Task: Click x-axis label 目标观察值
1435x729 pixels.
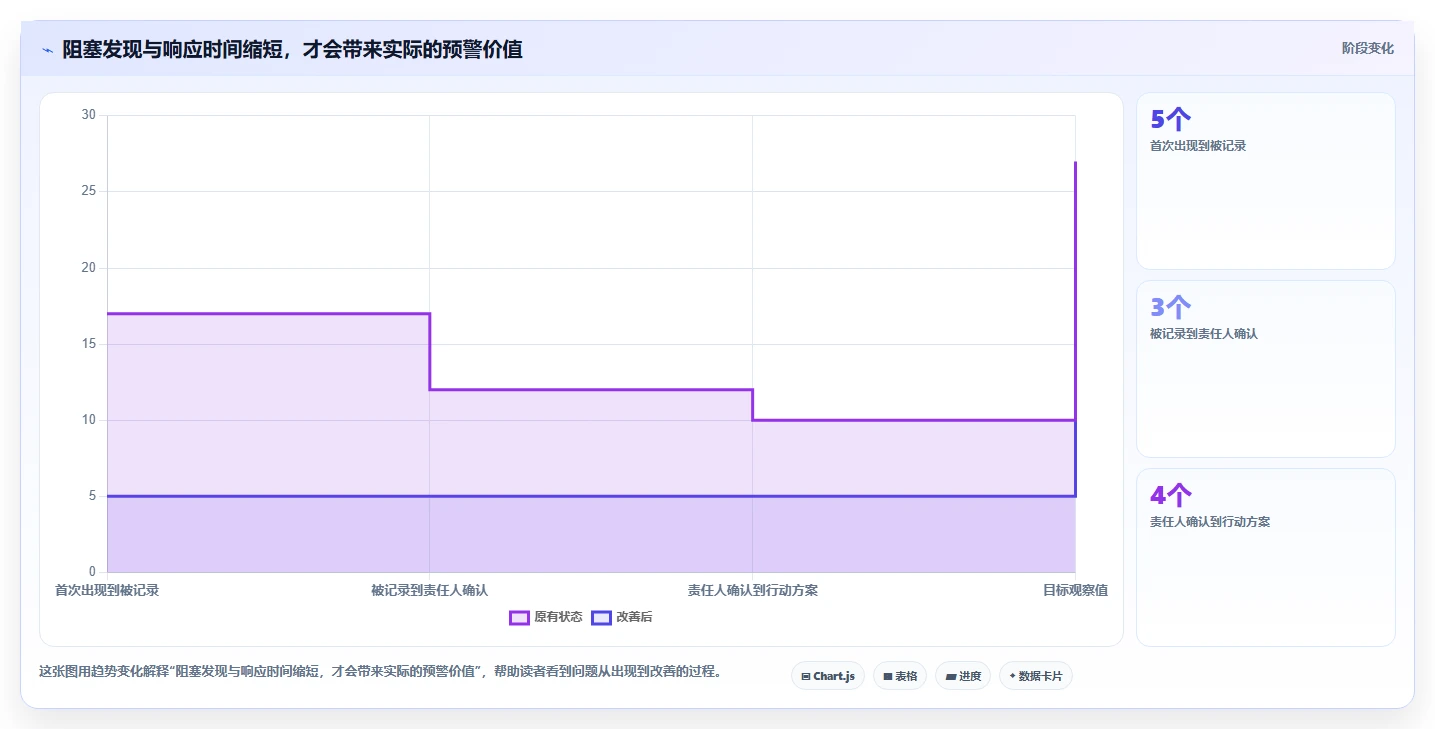Action: click(x=1075, y=591)
